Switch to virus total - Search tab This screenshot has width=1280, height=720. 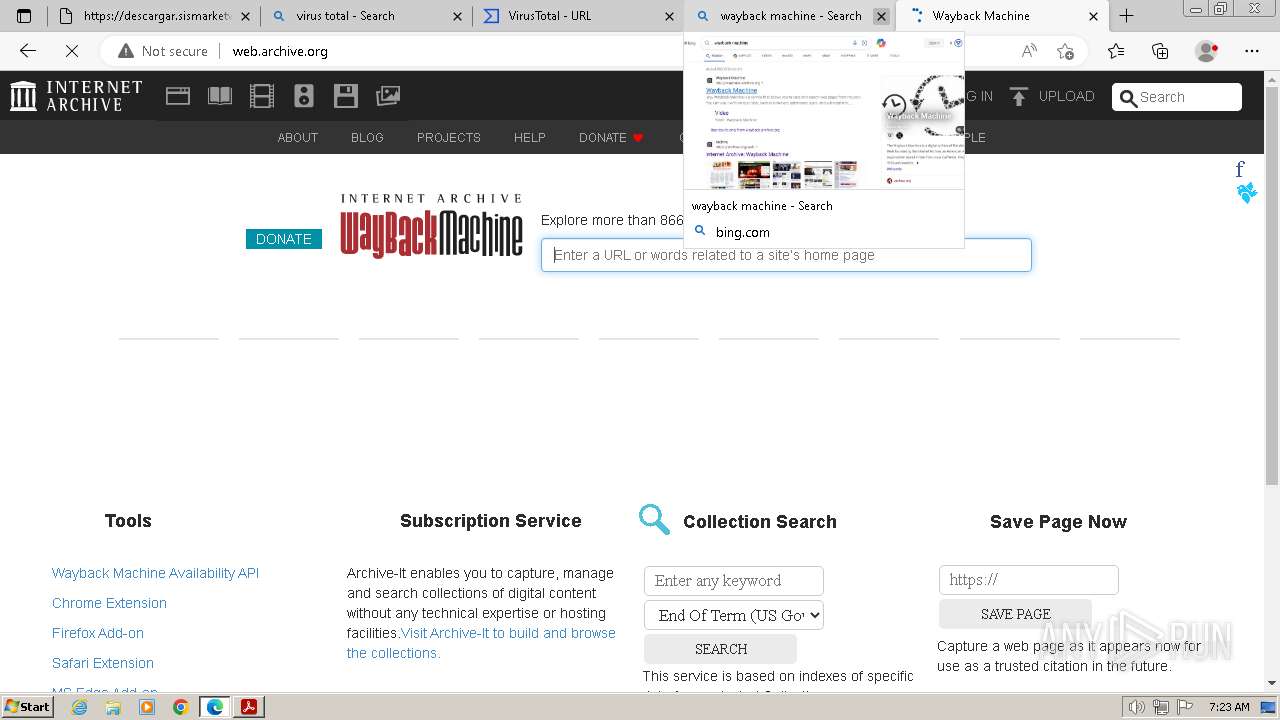366,16
